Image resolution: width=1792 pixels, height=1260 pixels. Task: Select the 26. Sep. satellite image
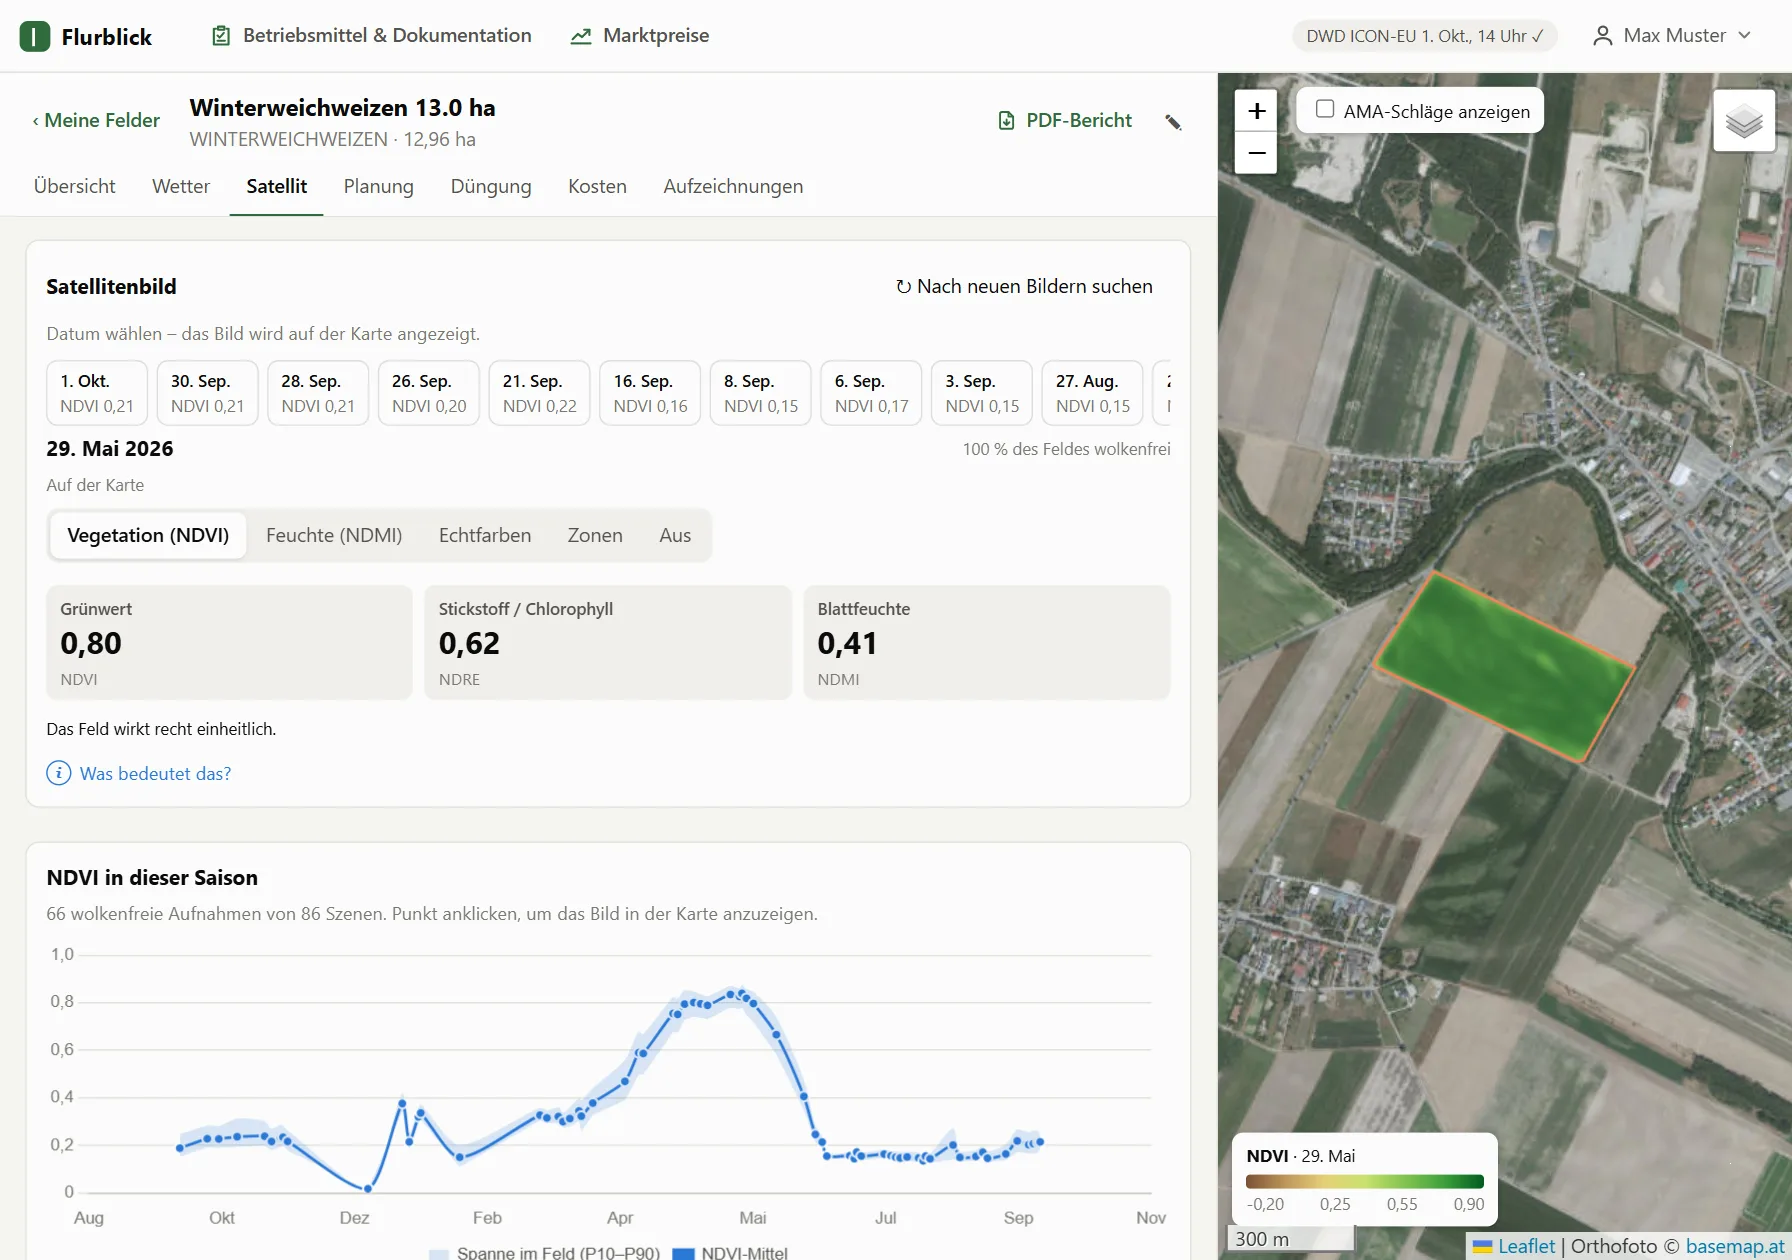click(x=429, y=393)
